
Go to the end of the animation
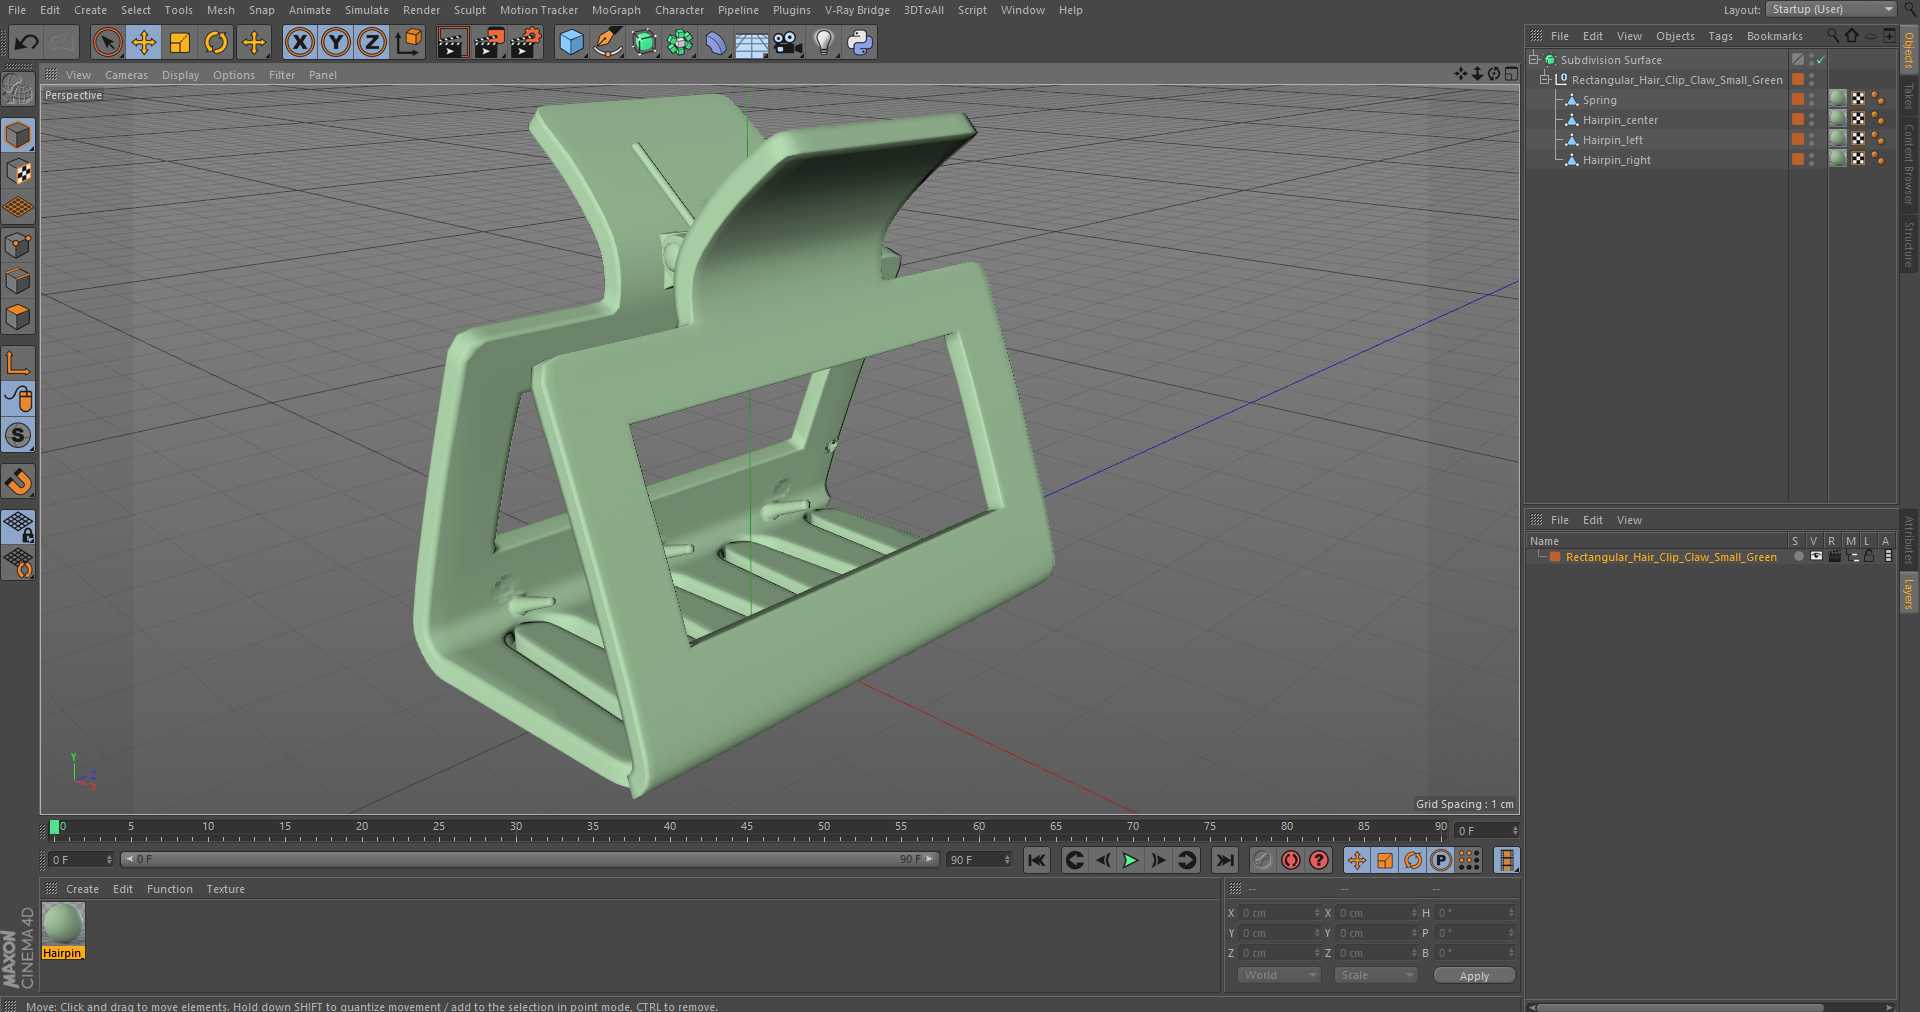tap(1224, 860)
